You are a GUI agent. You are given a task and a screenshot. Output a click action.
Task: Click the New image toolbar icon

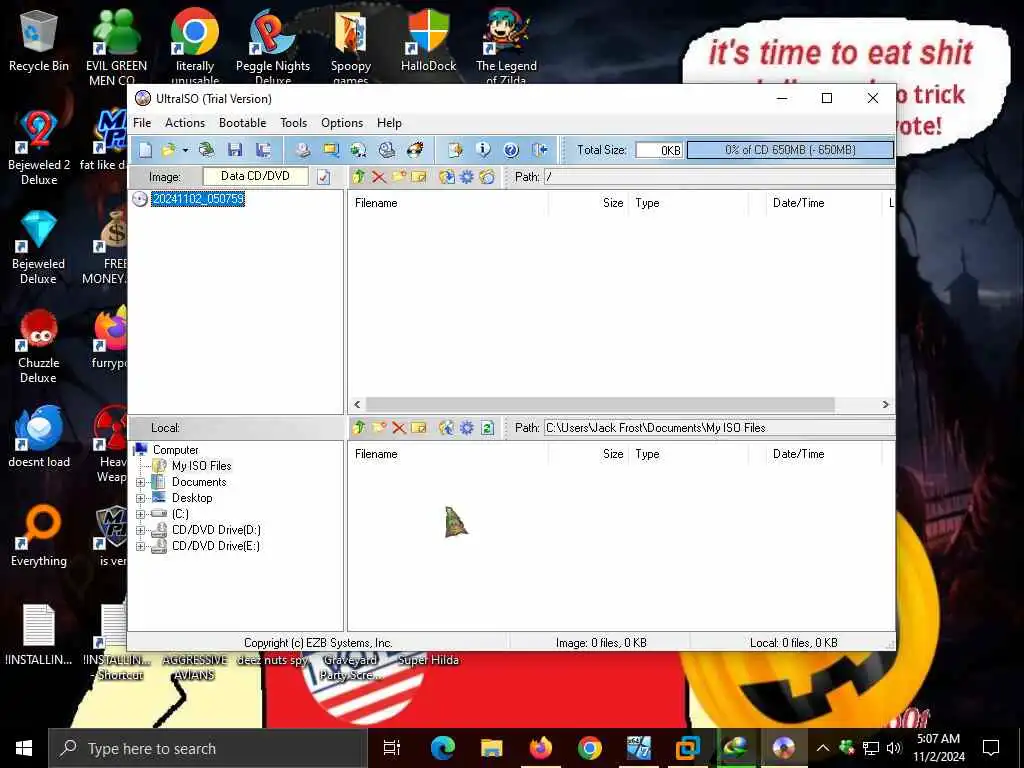pos(145,150)
